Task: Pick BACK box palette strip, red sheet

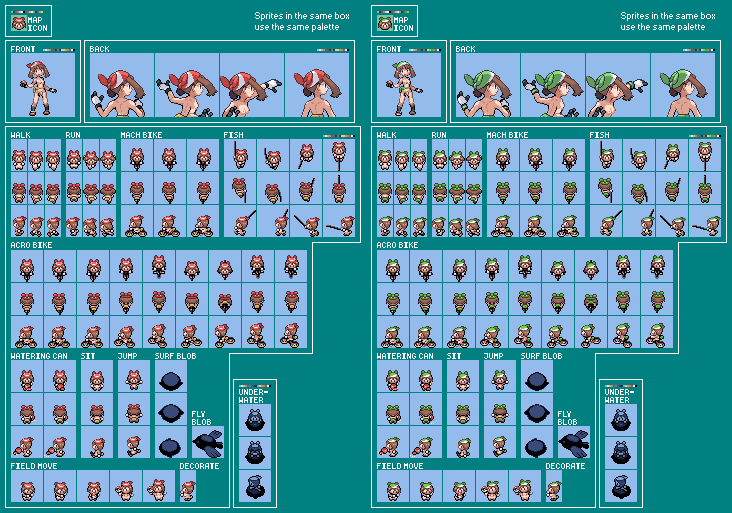Action: 333,49
